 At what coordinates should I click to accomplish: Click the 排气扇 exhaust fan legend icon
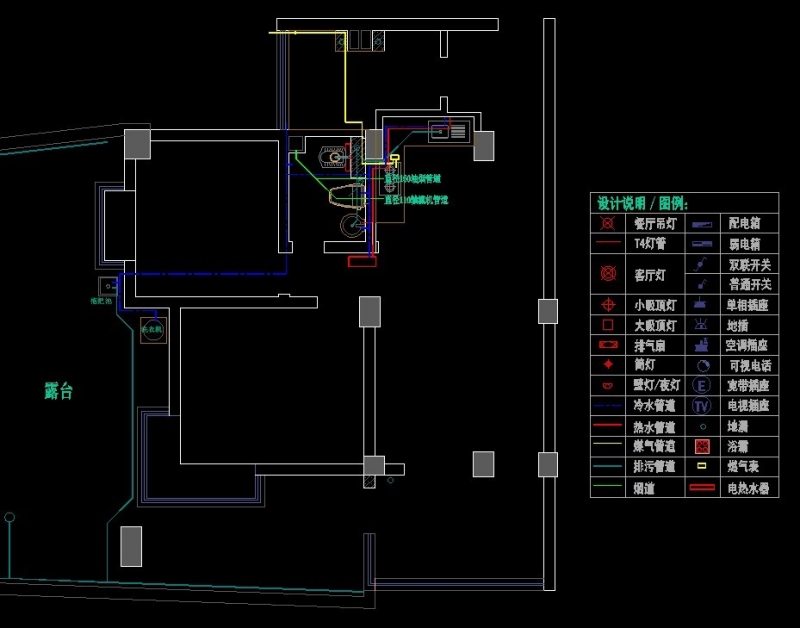606,345
